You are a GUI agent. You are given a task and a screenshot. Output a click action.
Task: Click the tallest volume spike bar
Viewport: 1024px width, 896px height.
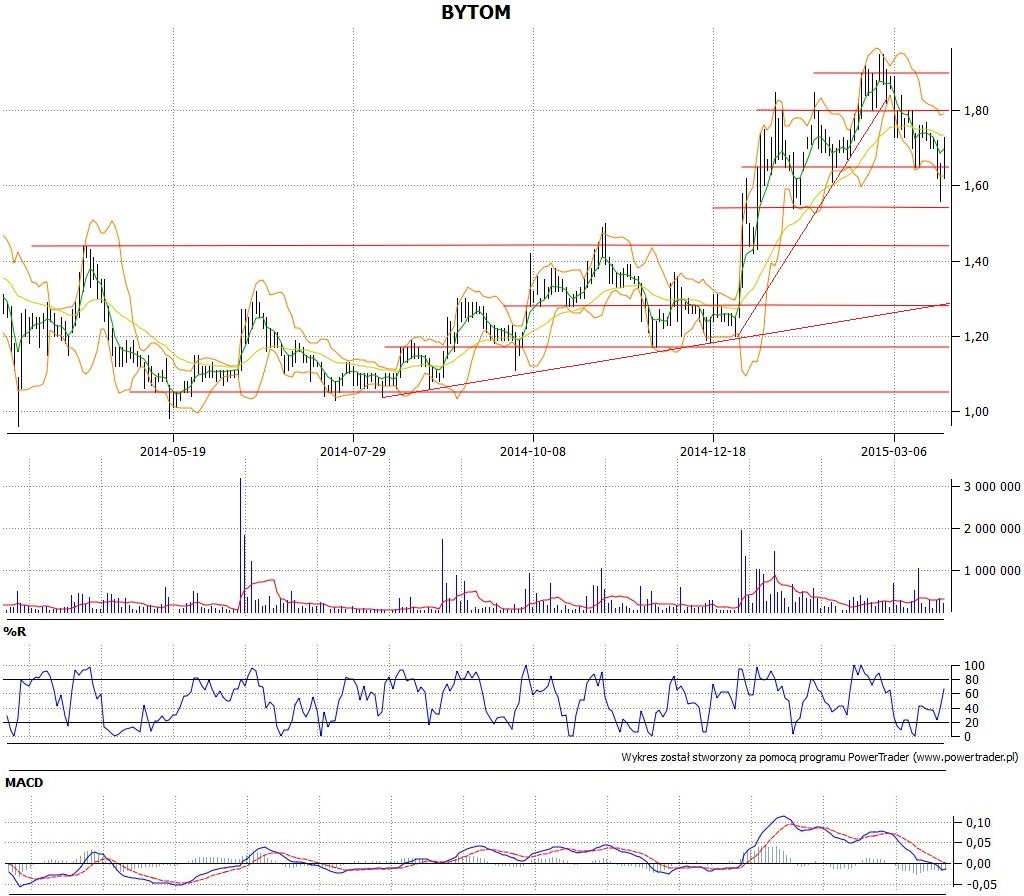tap(240, 545)
